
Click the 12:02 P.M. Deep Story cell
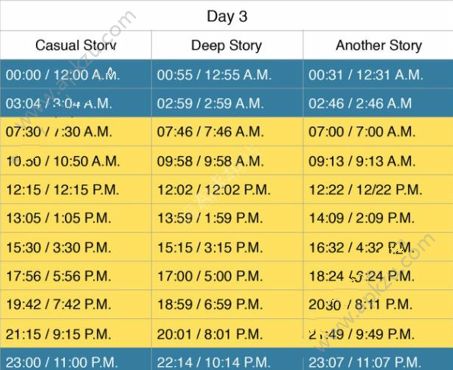click(227, 189)
